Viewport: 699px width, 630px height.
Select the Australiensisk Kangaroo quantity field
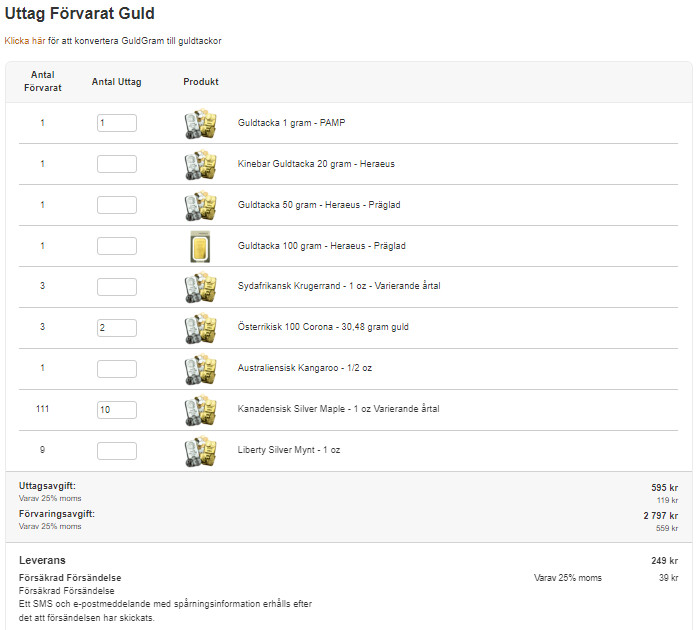(117, 369)
